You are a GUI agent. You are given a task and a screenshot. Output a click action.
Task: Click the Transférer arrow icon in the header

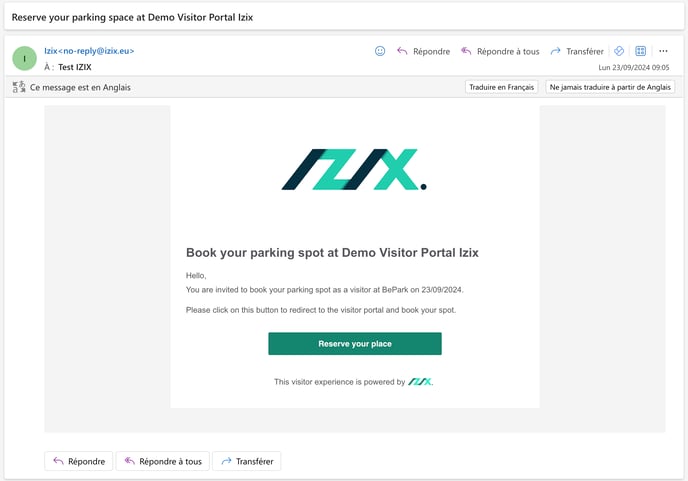point(555,51)
